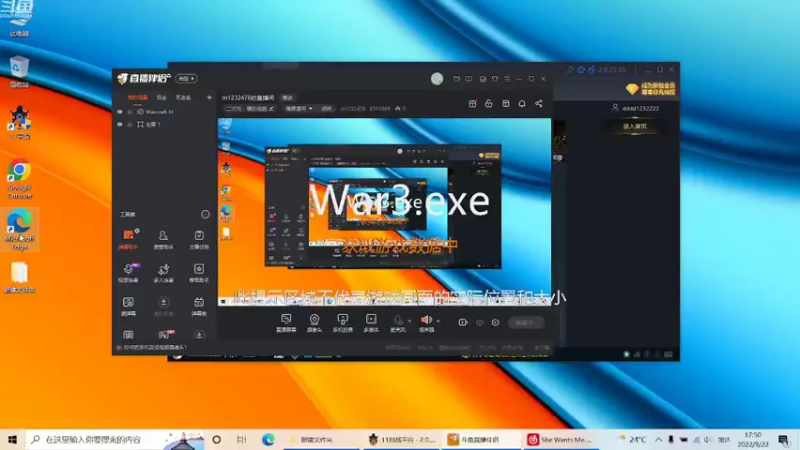Toggle lock on 全屏 1 source
Viewport: 800px width, 450px height.
tap(130, 124)
